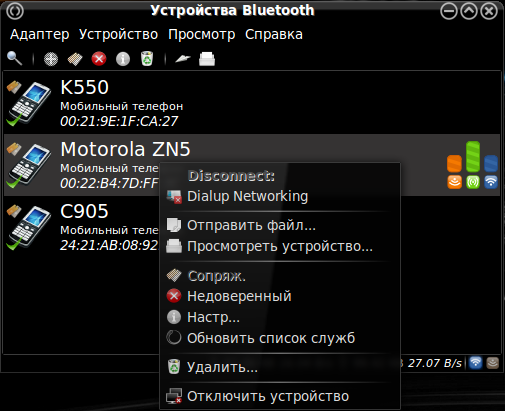Click K550 Мобильный телефон type label

(122, 106)
